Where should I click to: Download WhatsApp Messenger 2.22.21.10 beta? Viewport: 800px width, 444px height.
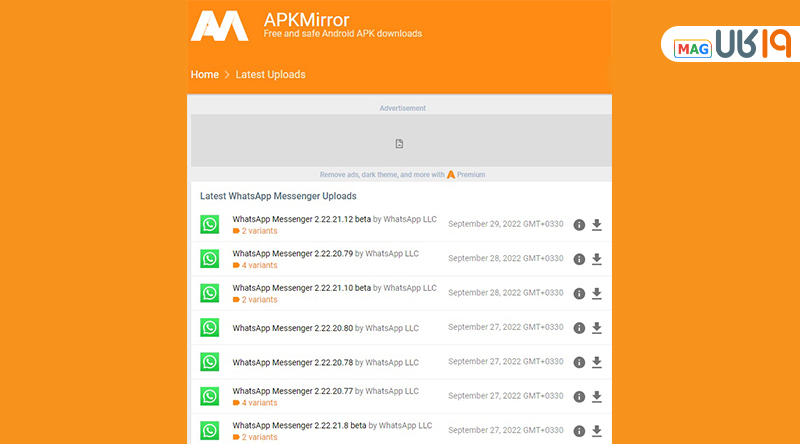(x=597, y=294)
